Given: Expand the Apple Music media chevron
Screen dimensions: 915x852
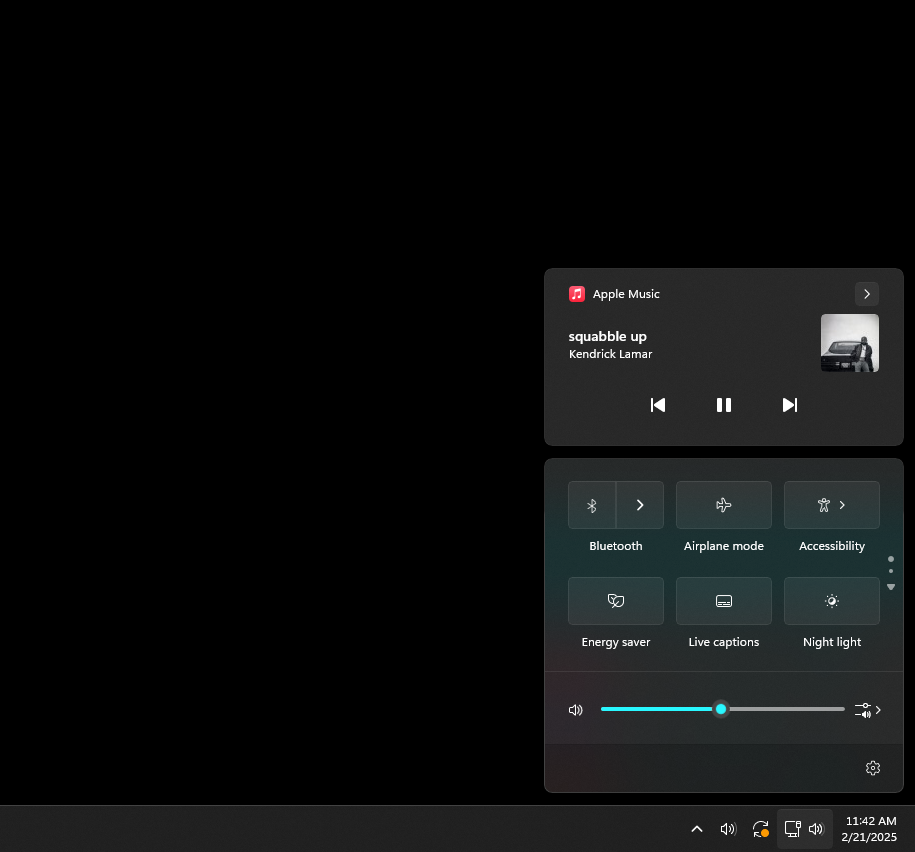Looking at the screenshot, I should (867, 294).
